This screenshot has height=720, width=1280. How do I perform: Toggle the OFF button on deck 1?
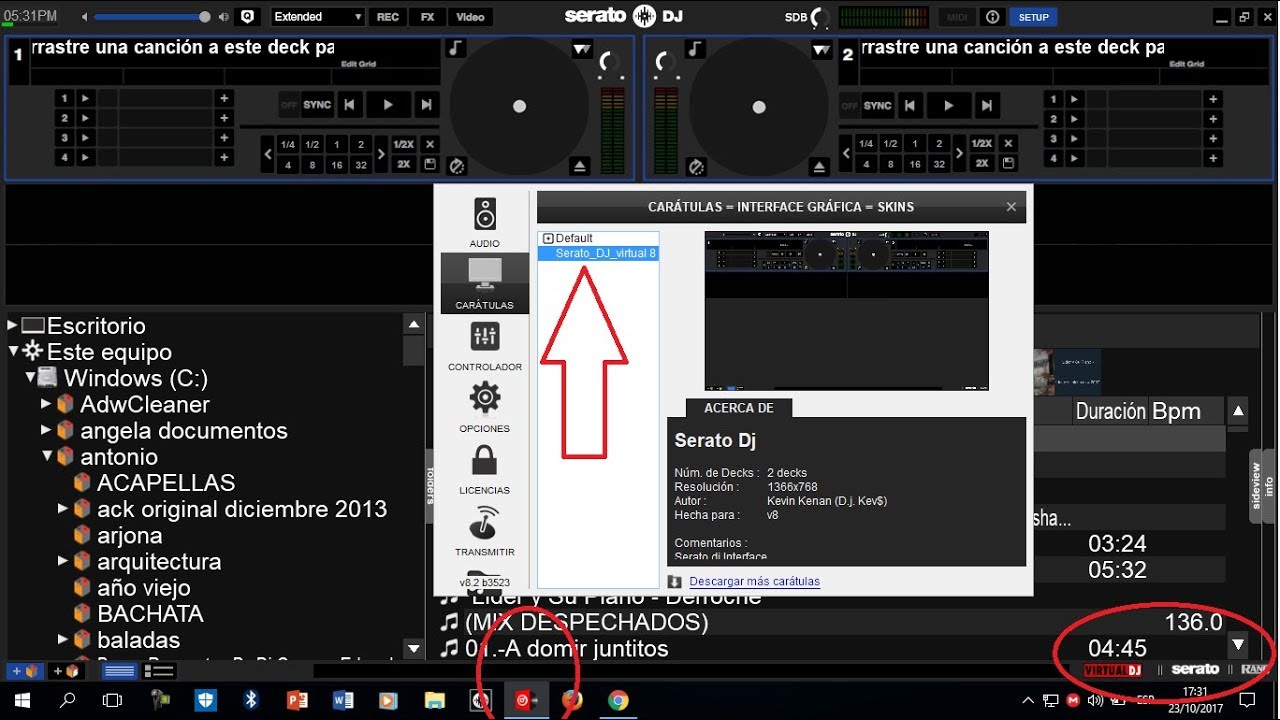(x=289, y=105)
